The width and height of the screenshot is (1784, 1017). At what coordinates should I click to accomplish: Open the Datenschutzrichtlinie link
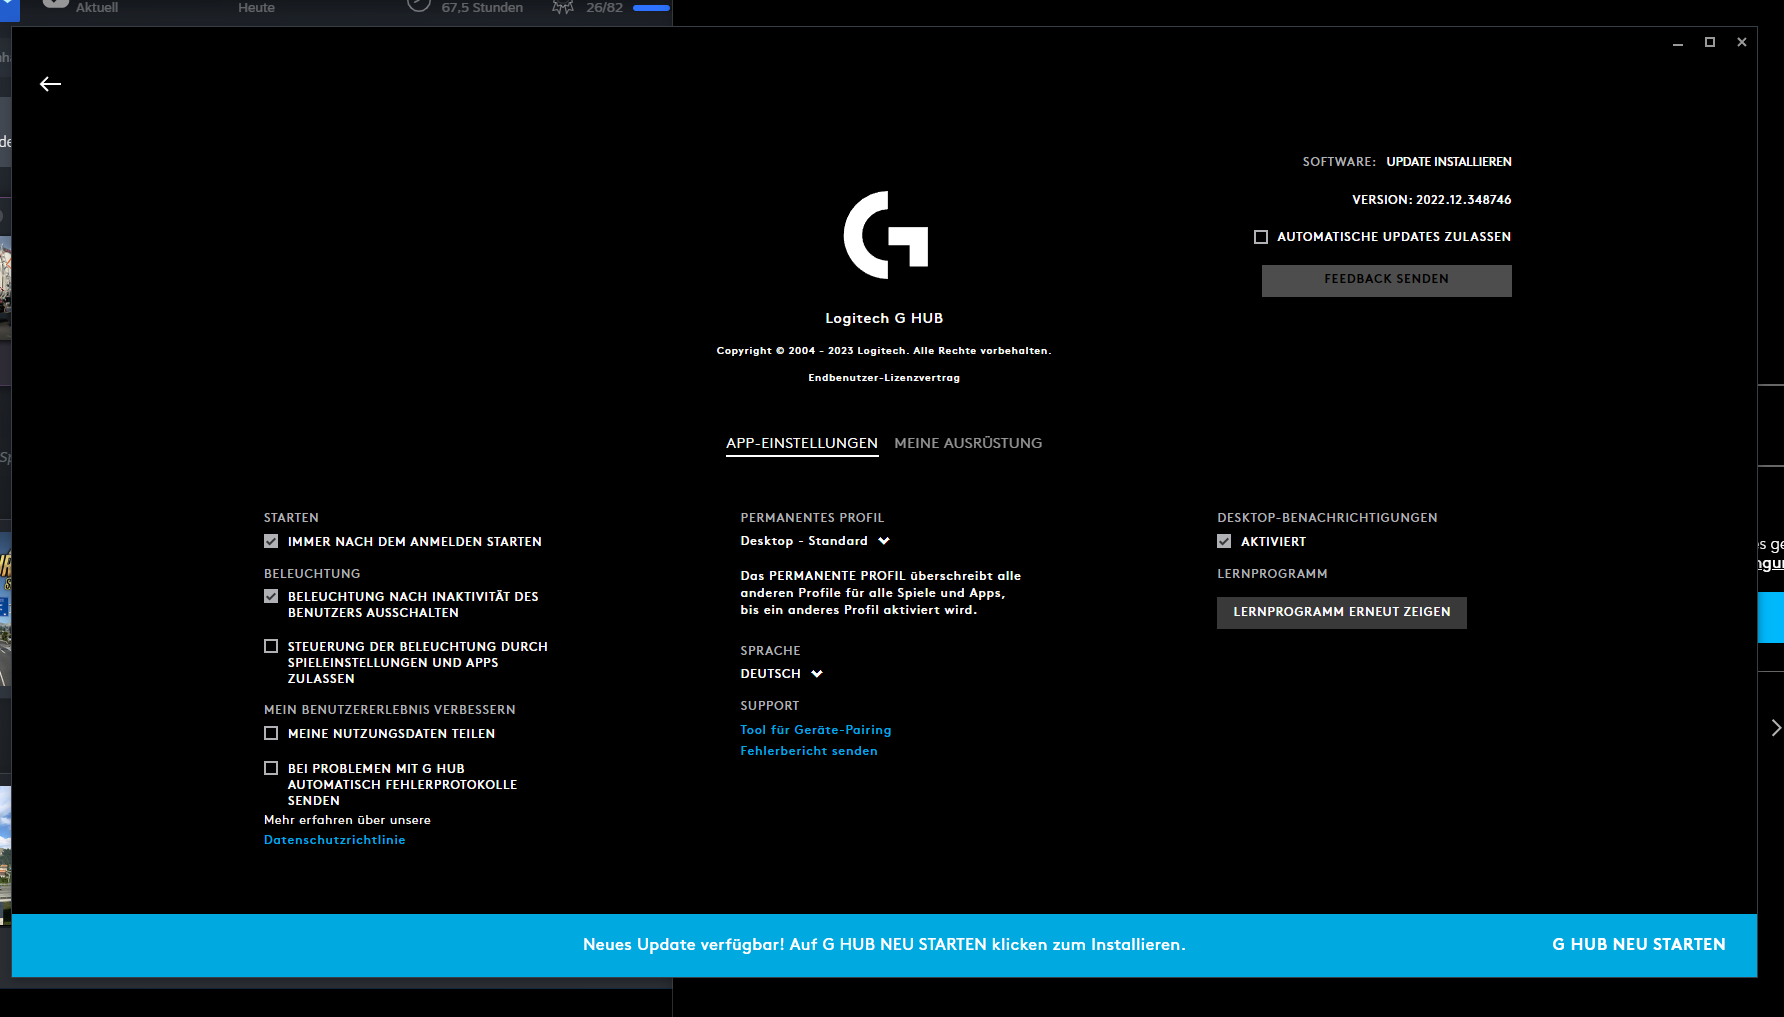(335, 840)
